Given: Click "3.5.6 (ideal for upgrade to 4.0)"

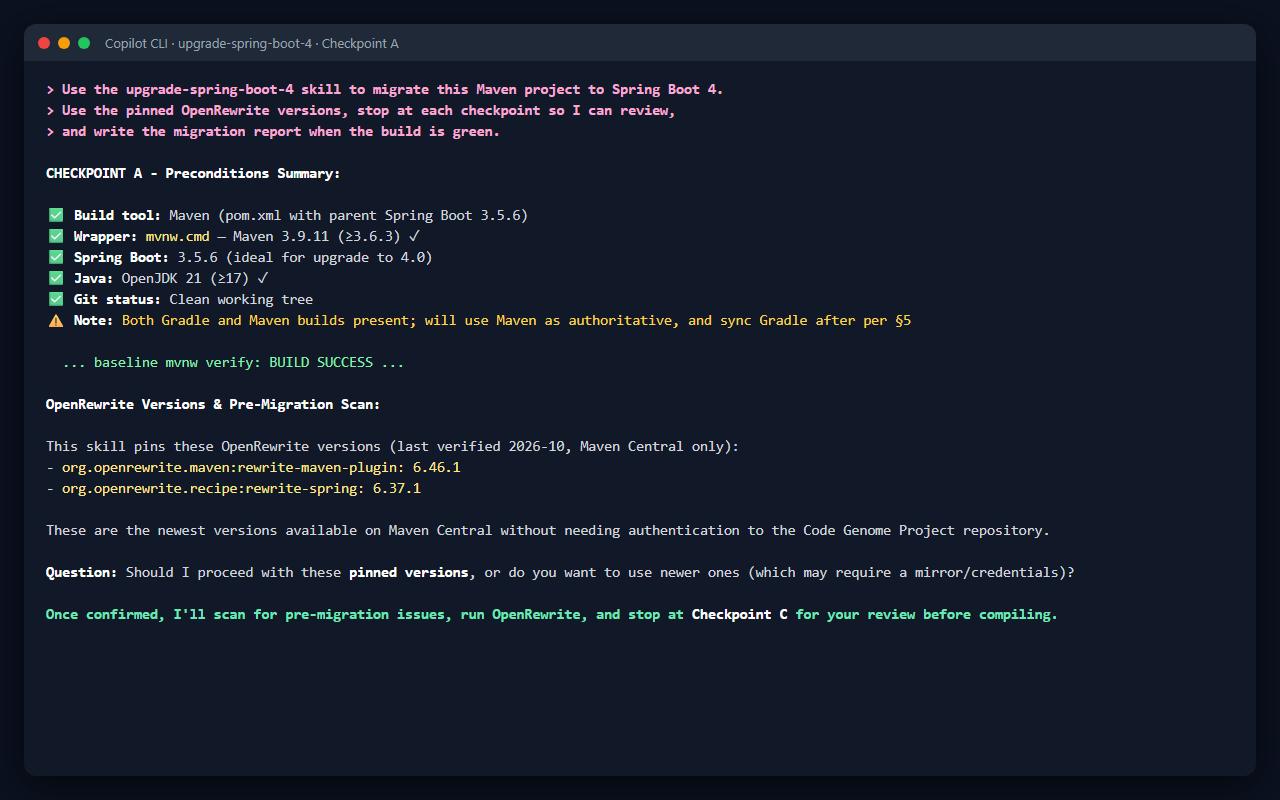Looking at the screenshot, I should (305, 257).
